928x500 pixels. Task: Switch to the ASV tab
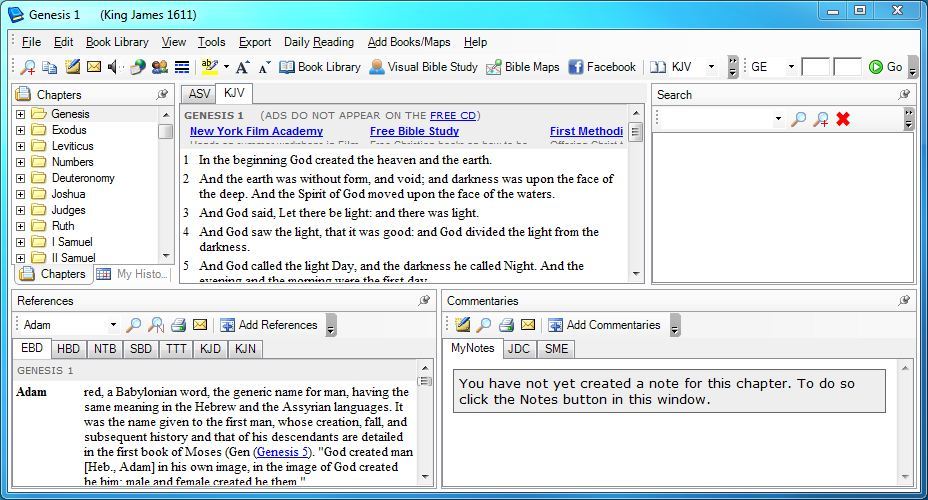199,94
